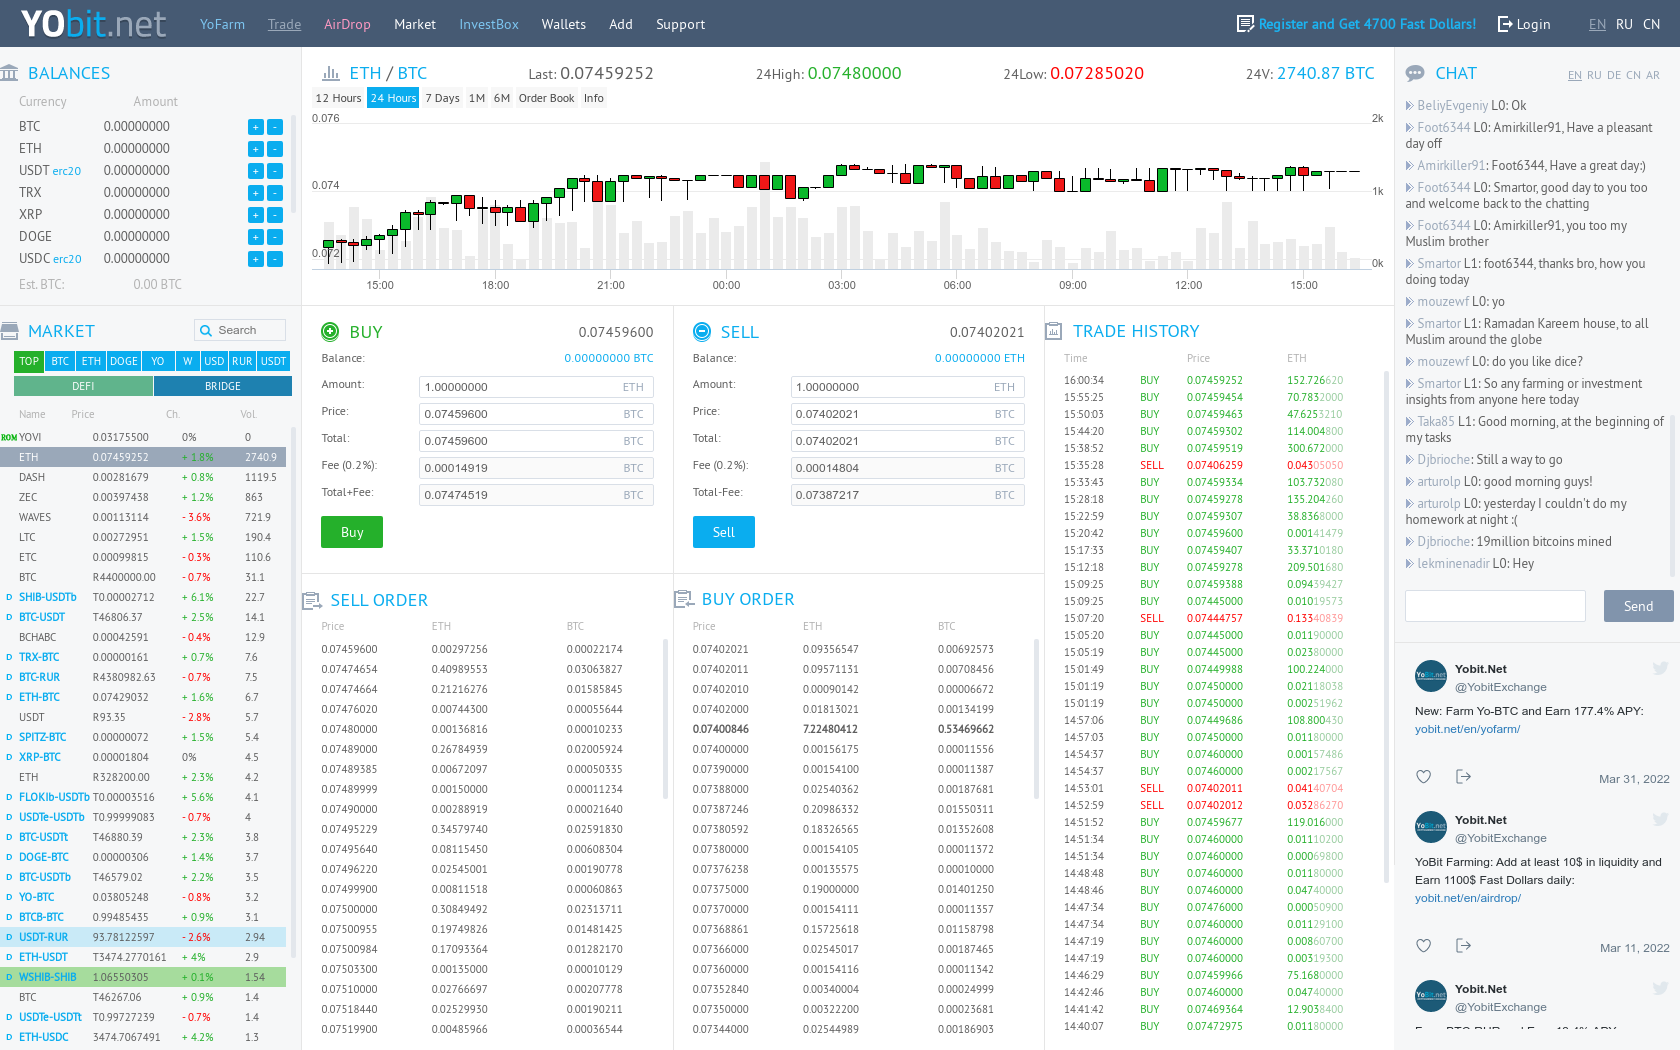Screen dimensions: 1680x1050
Task: Click the chat bubble icon
Action: click(x=1415, y=73)
